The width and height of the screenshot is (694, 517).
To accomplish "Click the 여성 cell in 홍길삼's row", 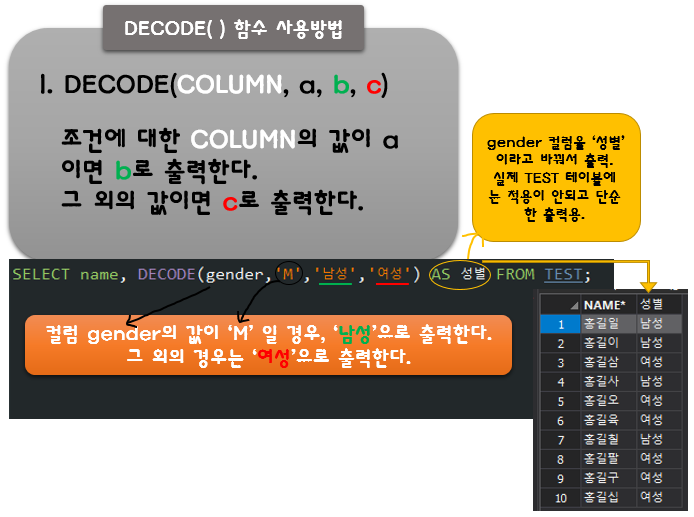I will click(659, 363).
